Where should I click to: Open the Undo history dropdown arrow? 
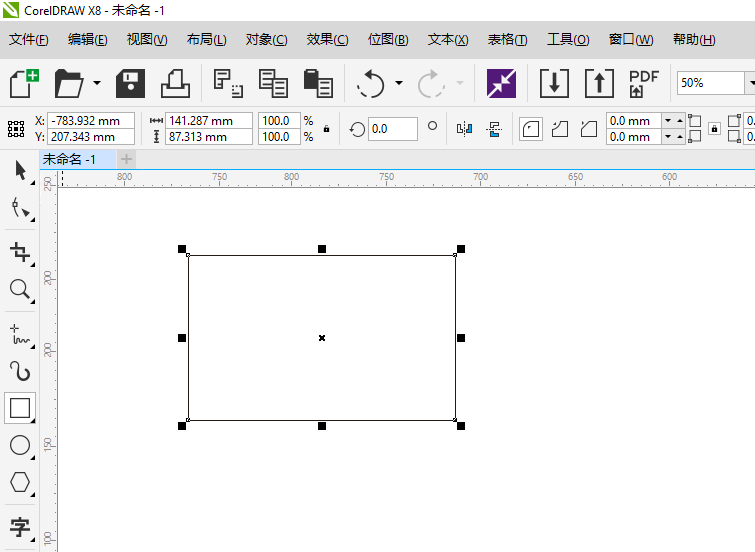(399, 83)
